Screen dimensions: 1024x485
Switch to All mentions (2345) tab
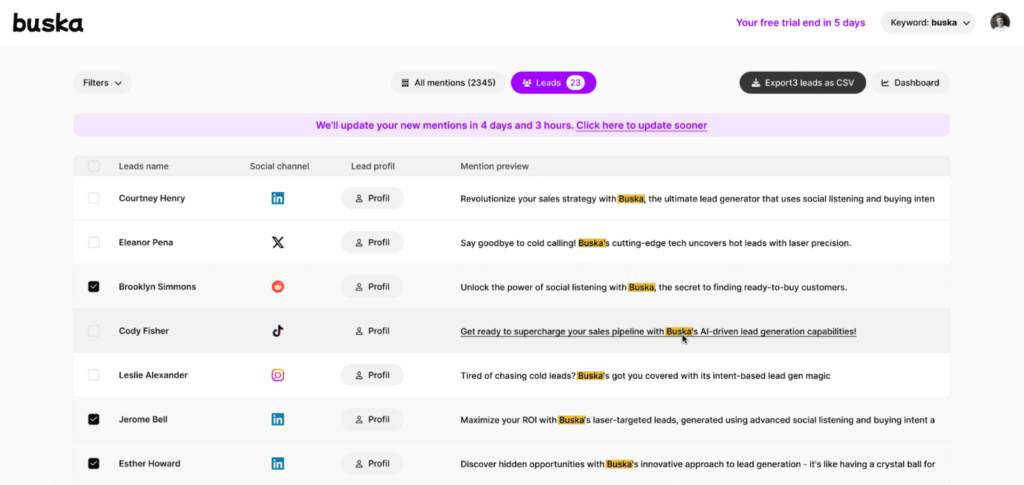point(448,83)
